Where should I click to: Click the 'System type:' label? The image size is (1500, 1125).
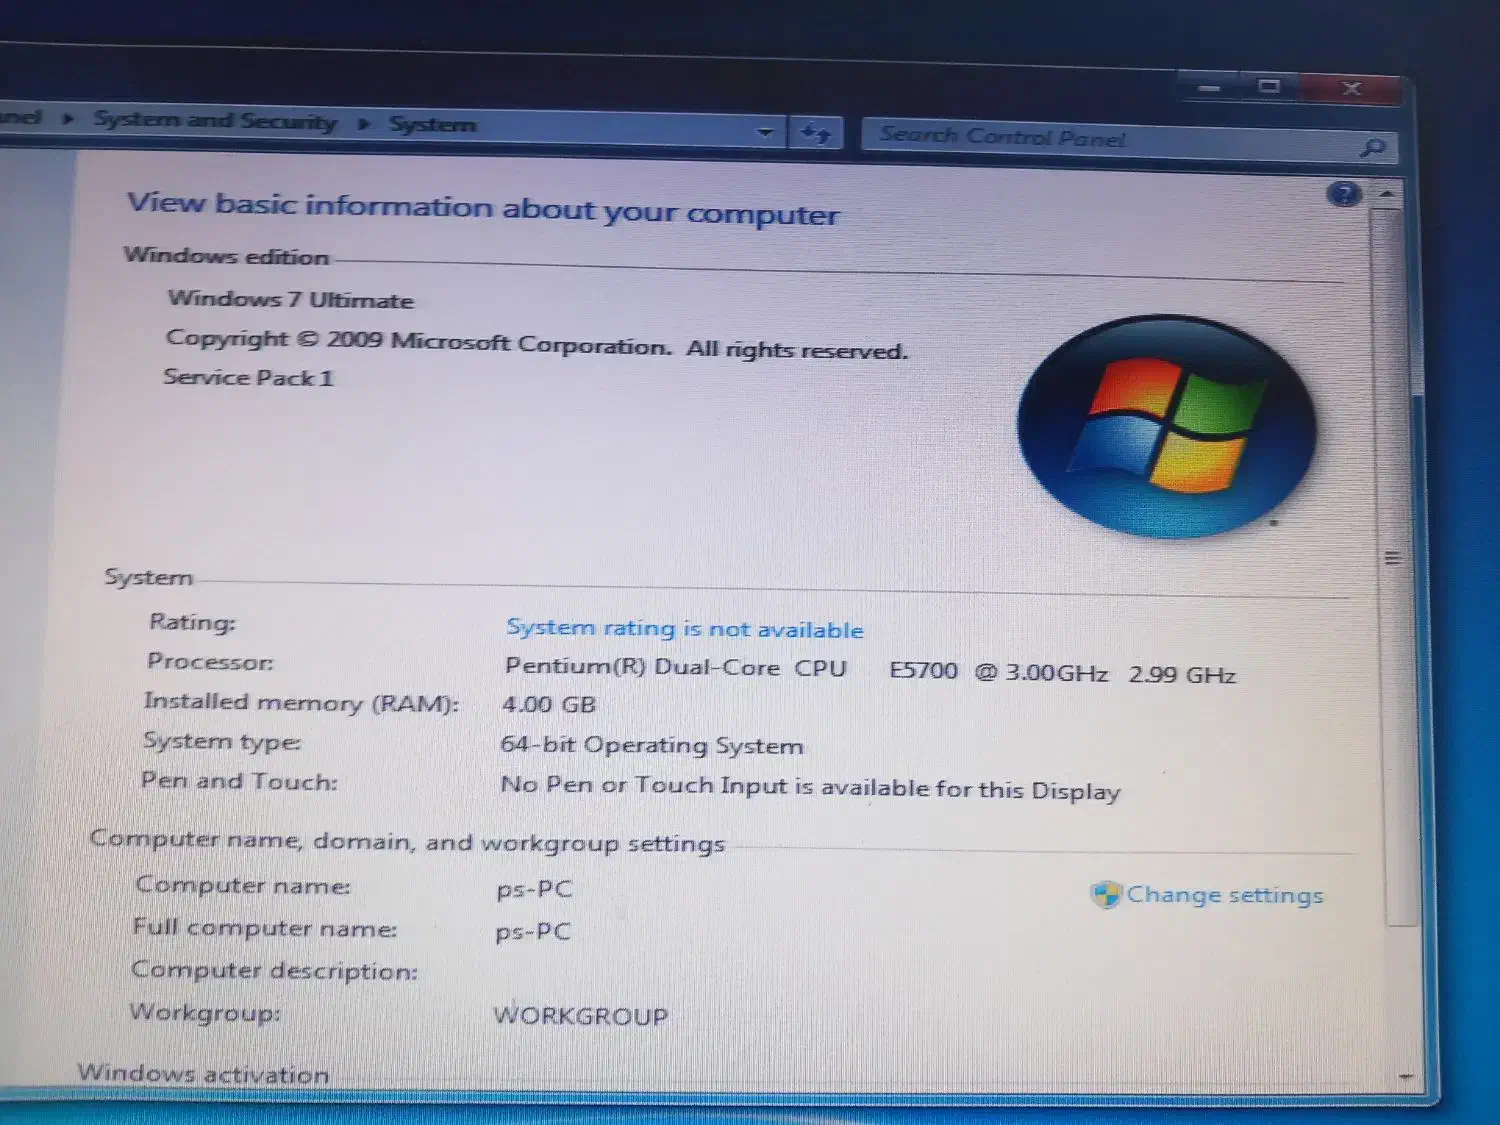(222, 741)
